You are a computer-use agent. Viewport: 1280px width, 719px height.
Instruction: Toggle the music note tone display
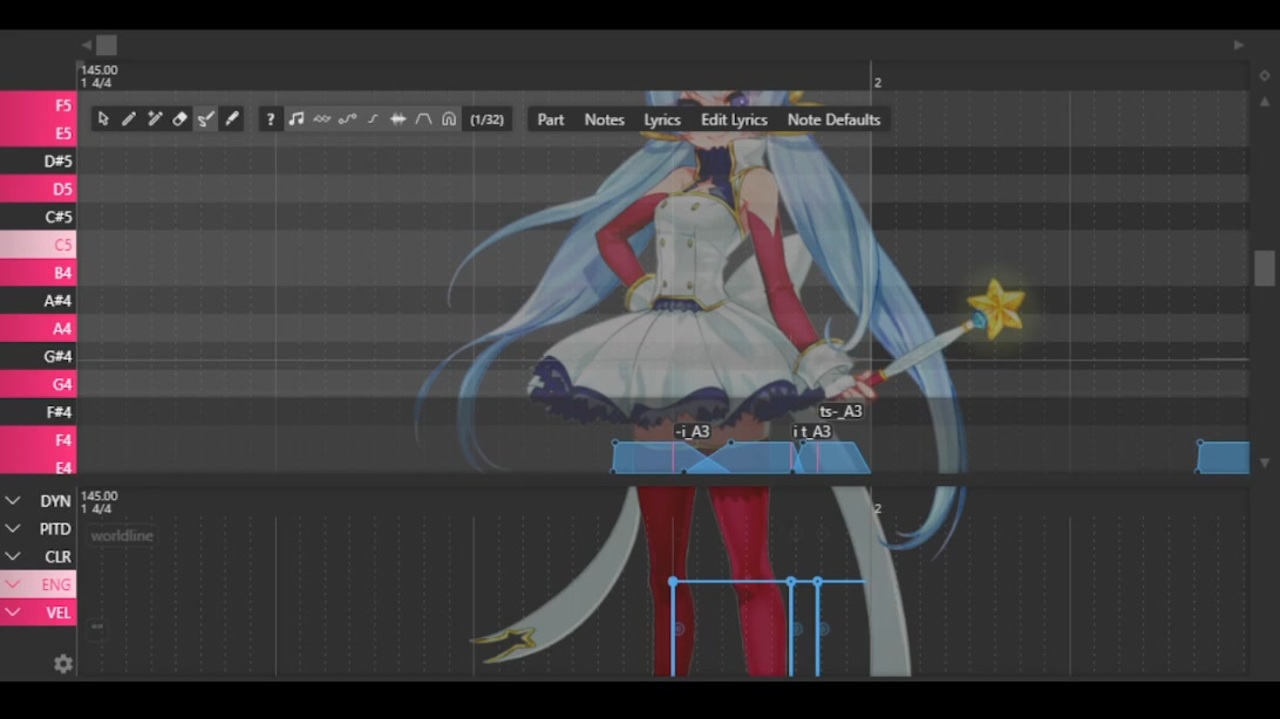coord(296,119)
